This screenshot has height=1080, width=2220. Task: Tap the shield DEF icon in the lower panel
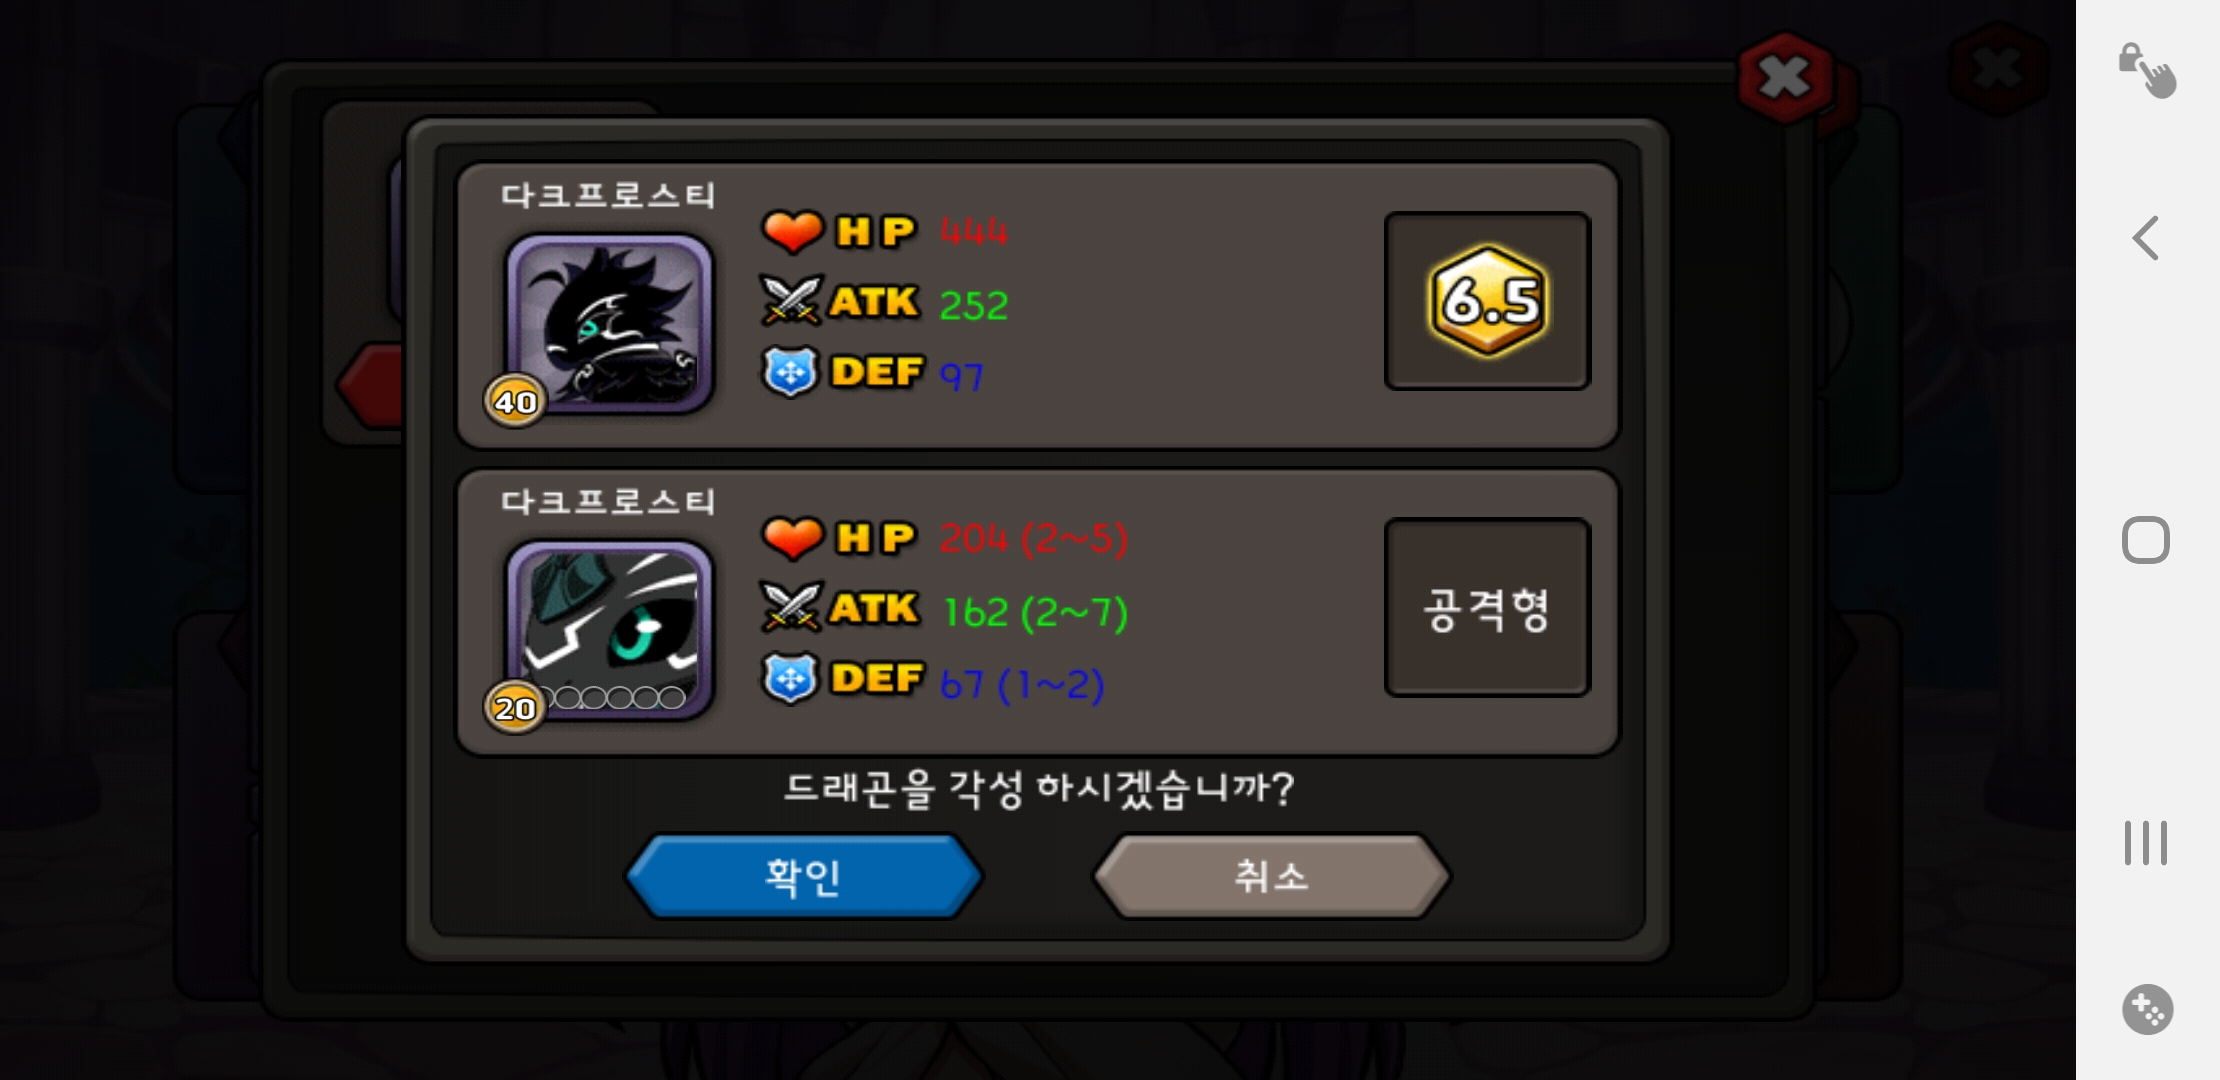click(x=791, y=678)
